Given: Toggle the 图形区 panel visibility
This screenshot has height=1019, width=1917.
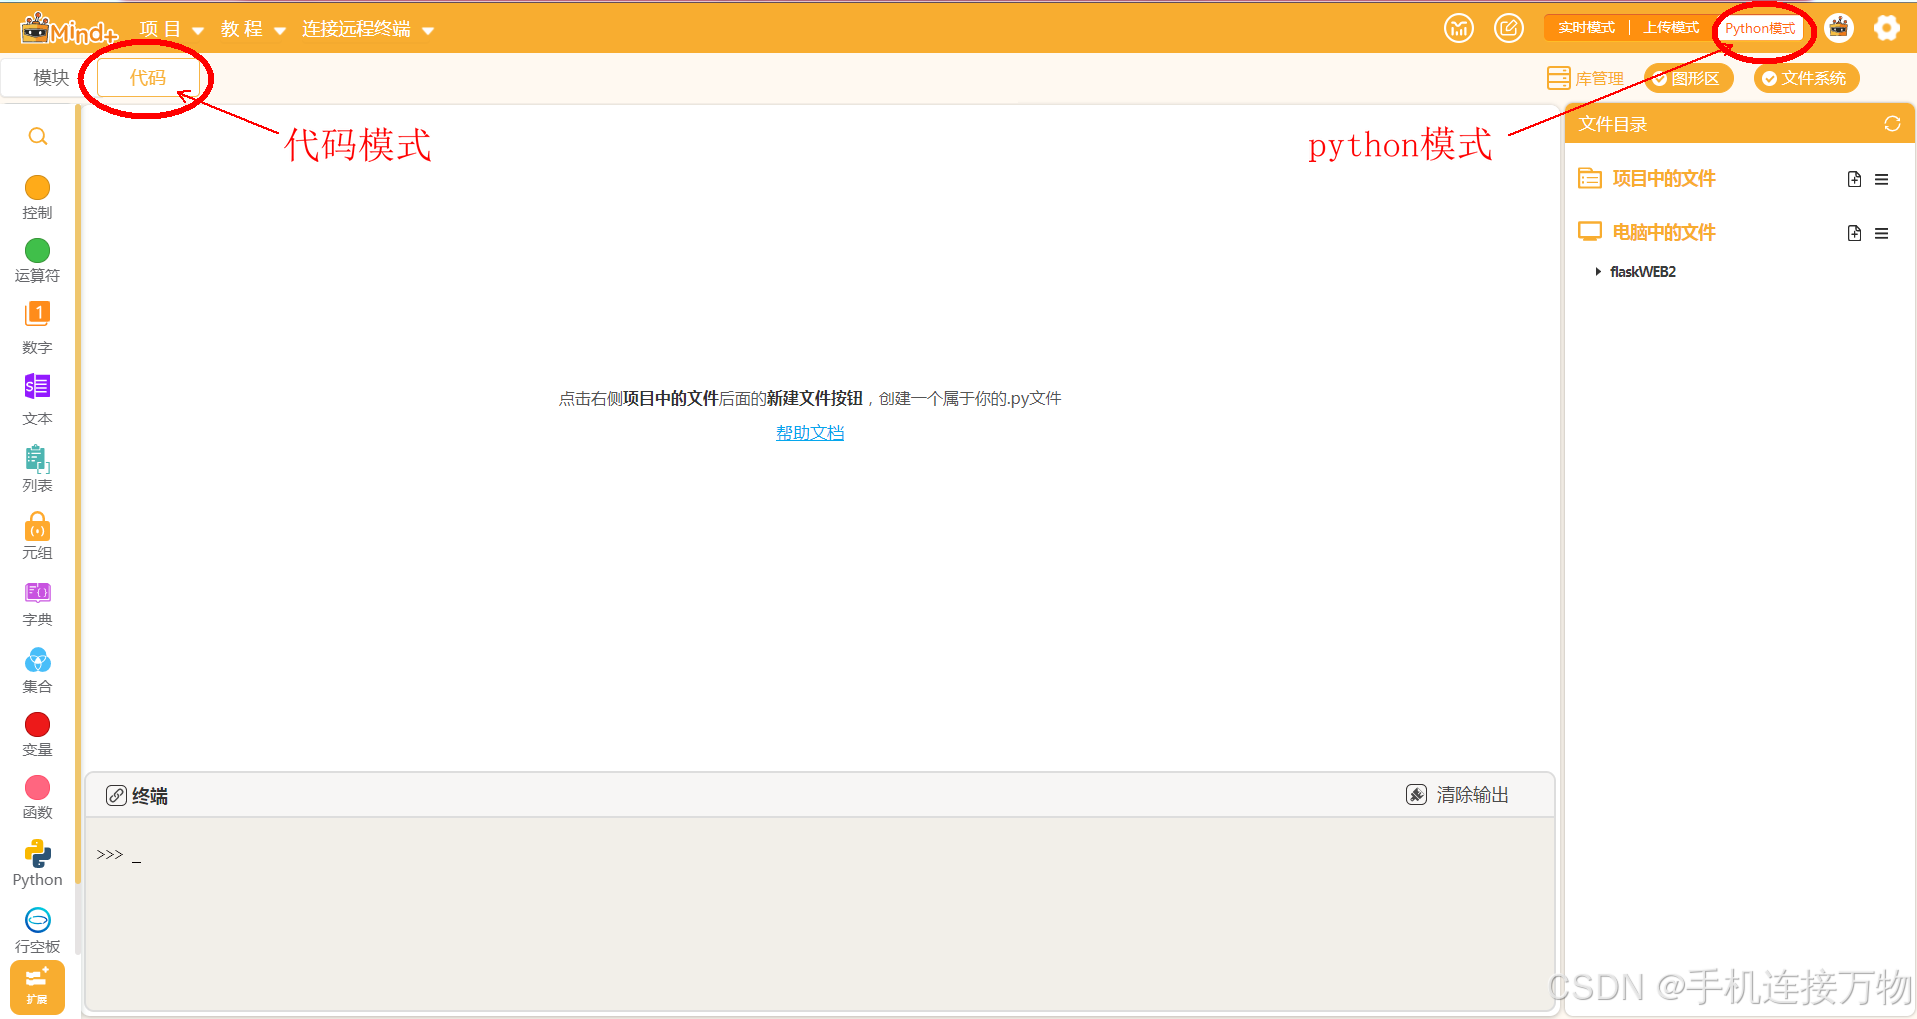Looking at the screenshot, I should click(x=1688, y=78).
